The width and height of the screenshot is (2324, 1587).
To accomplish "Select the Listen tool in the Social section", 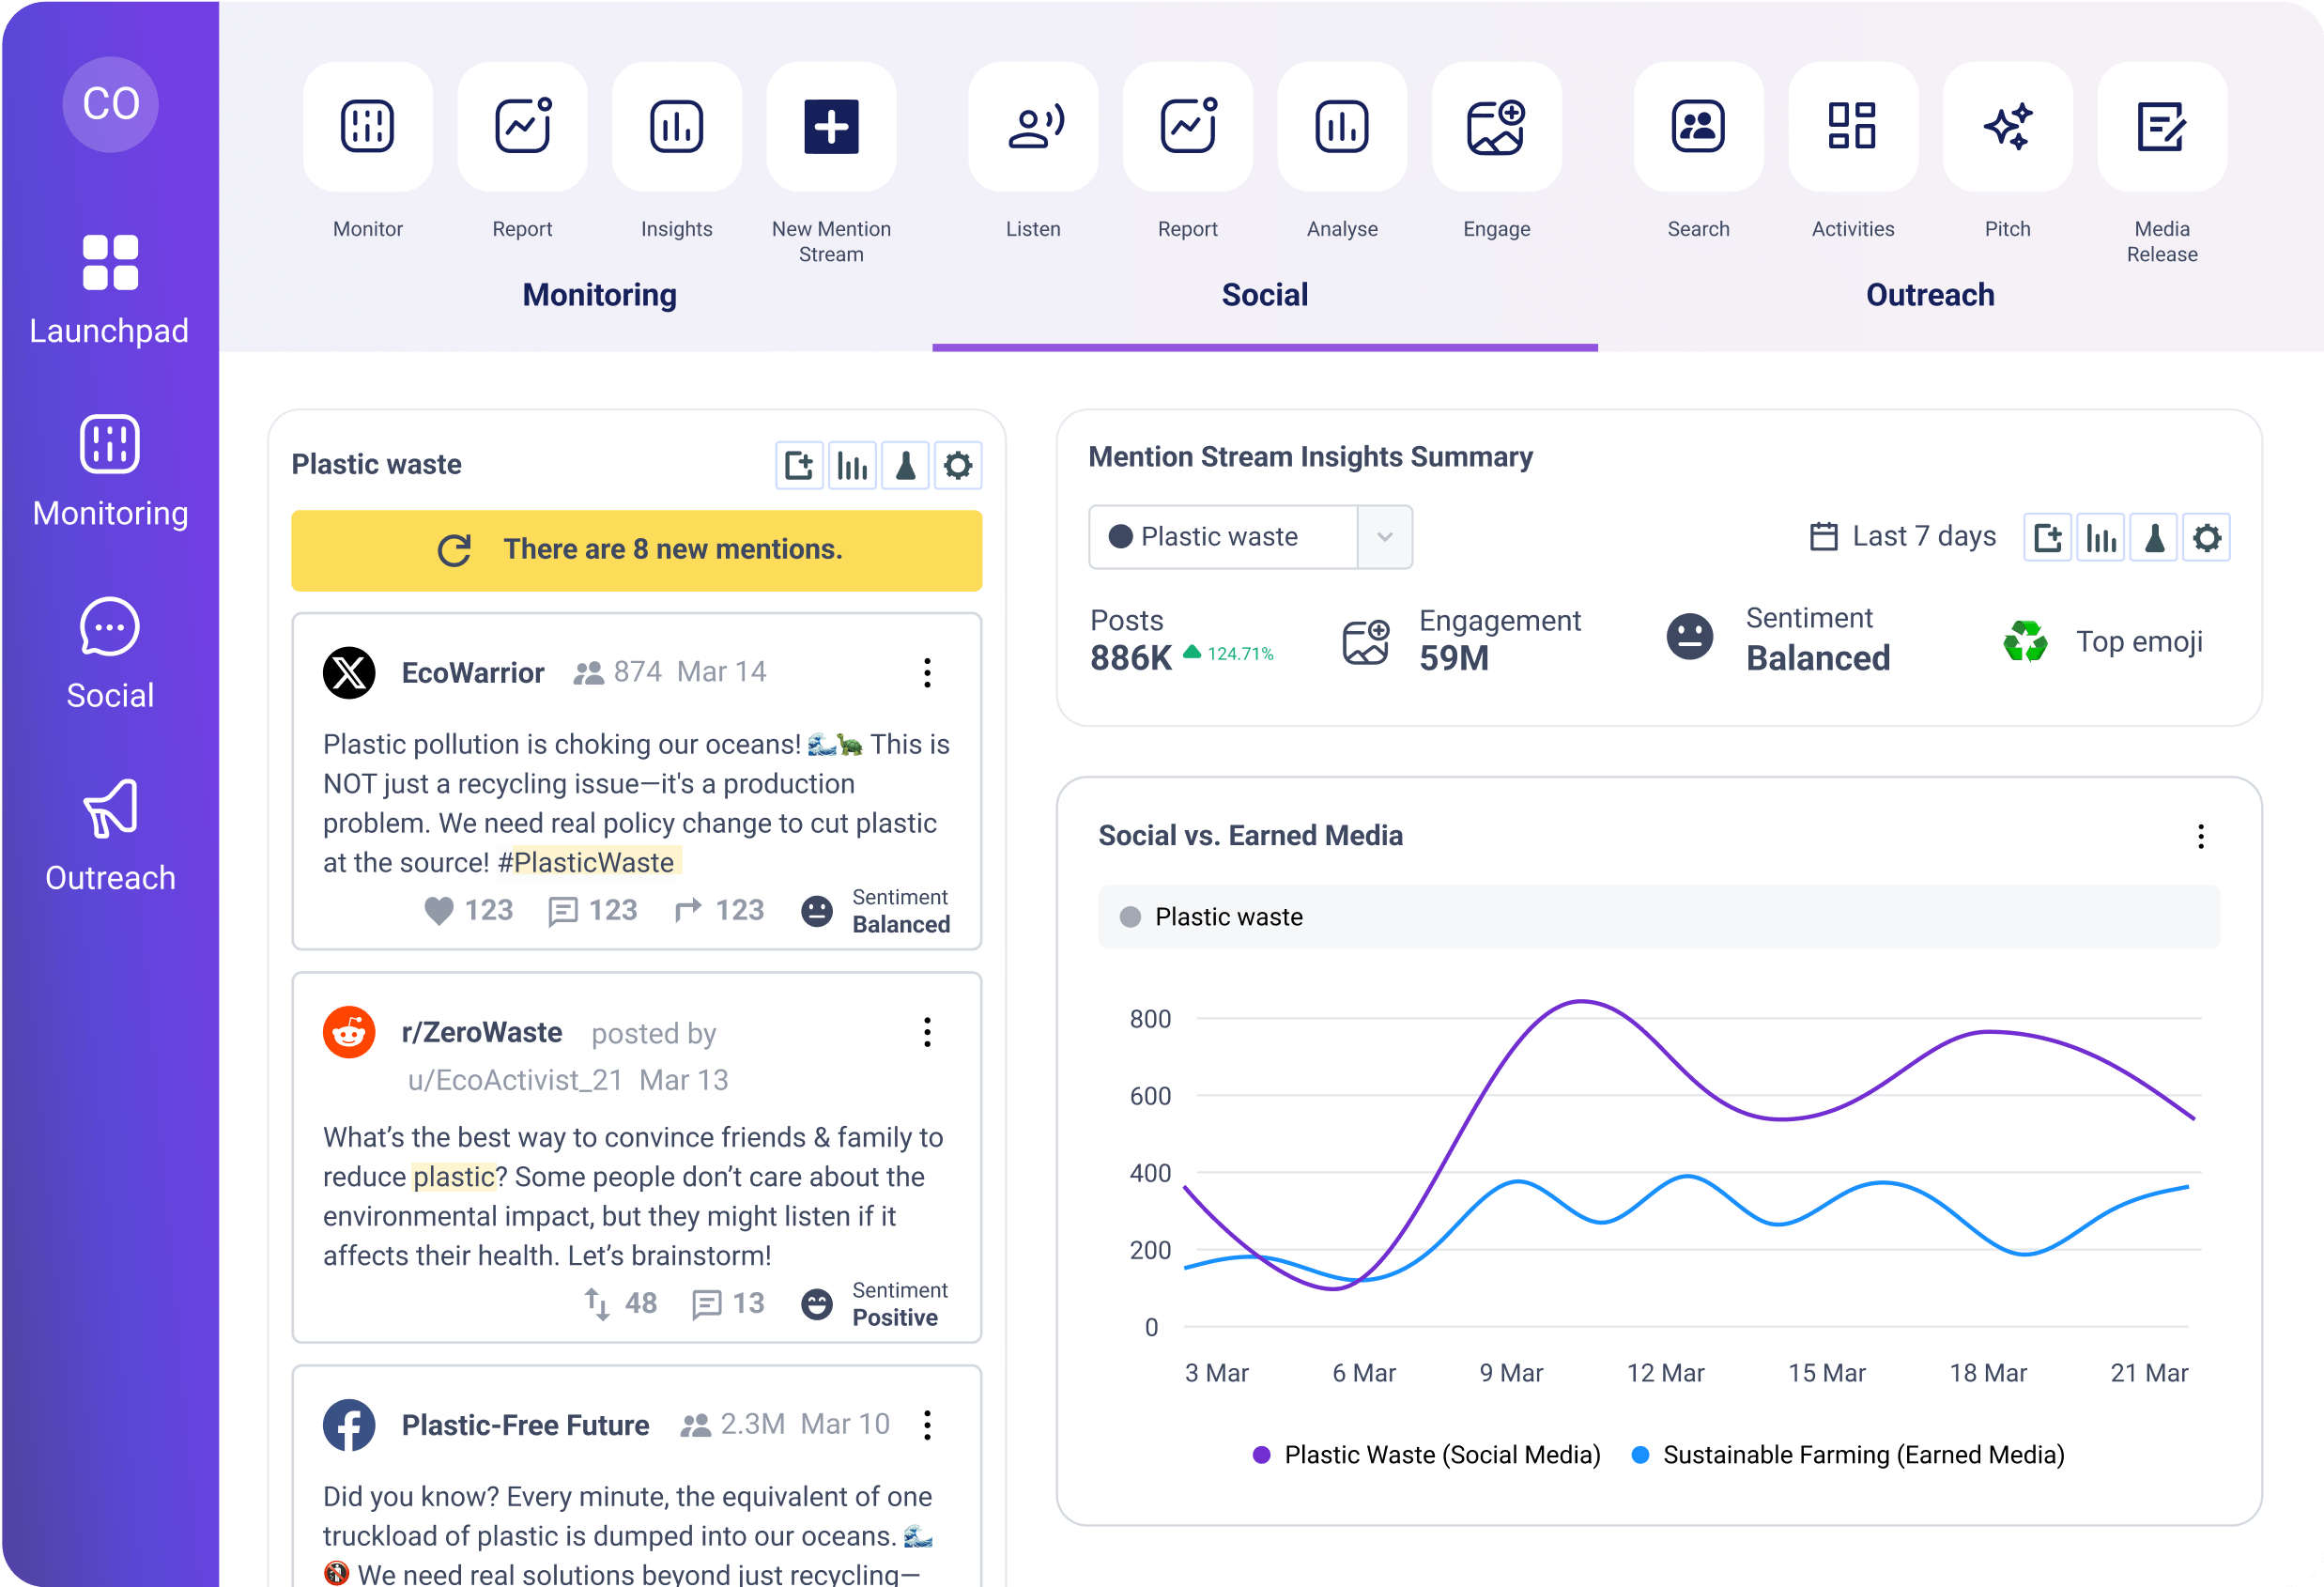I will coord(1033,126).
